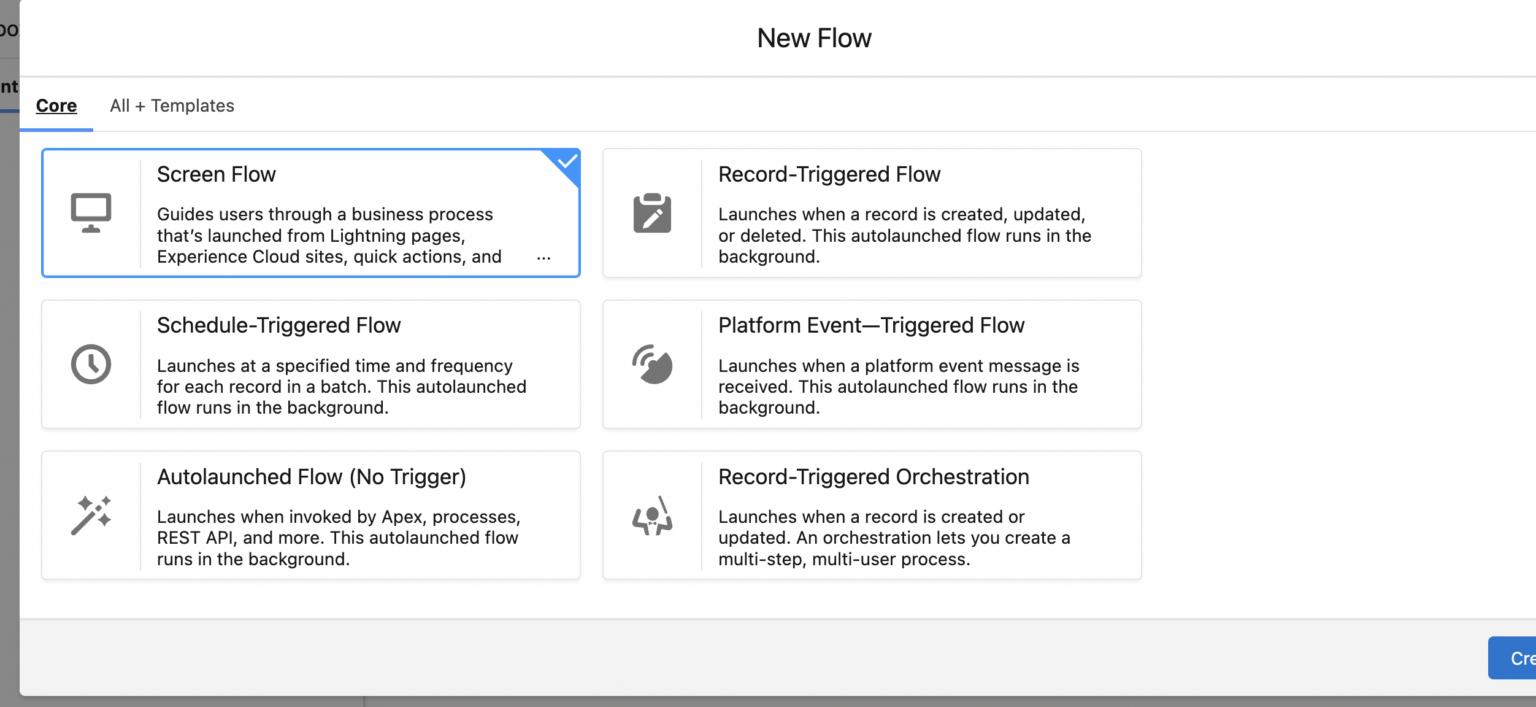
Task: Click the Autolaunched Flow magic wand icon
Action: pyautogui.click(x=90, y=513)
